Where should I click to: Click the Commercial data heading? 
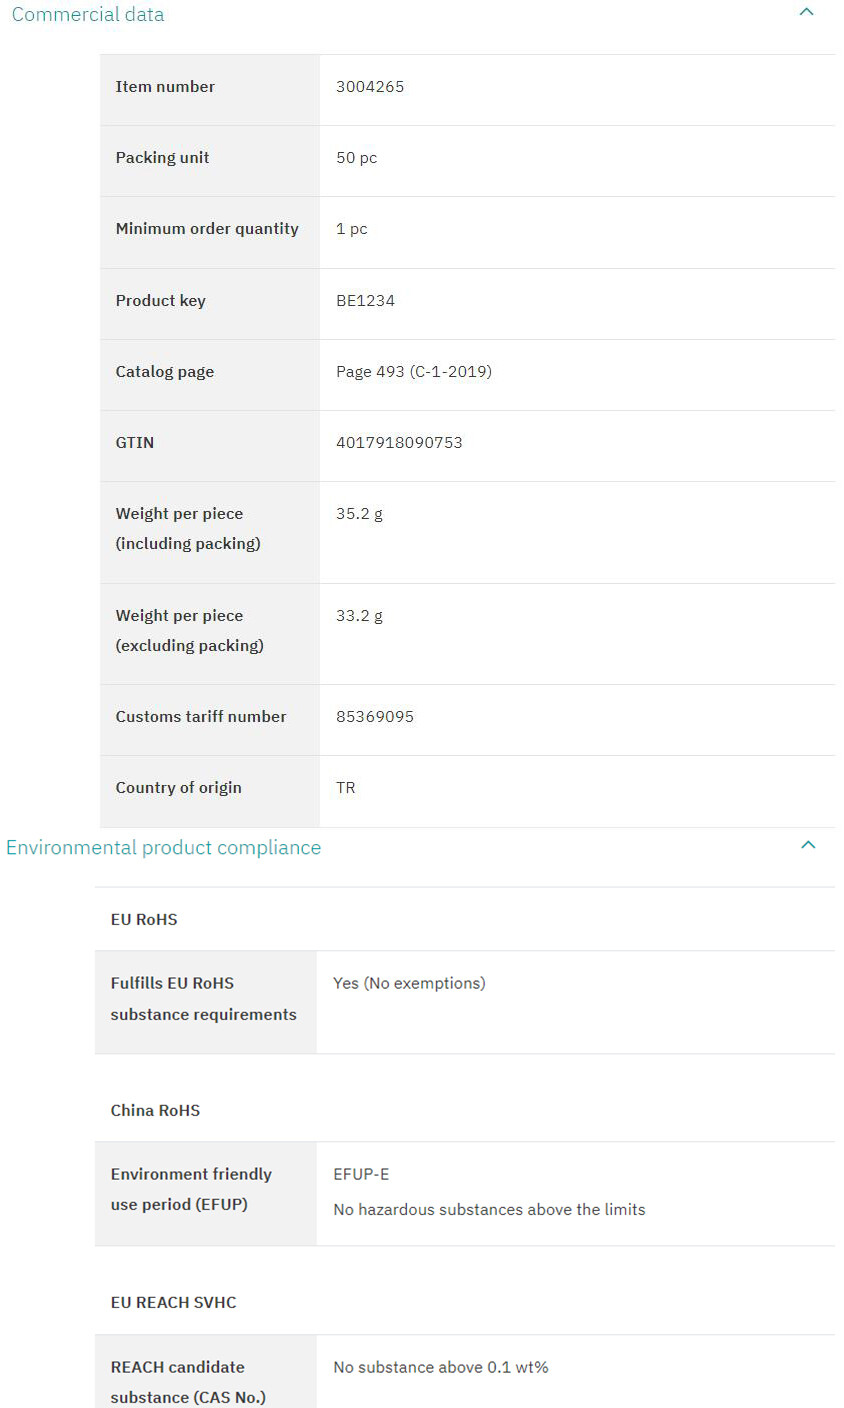tap(88, 14)
